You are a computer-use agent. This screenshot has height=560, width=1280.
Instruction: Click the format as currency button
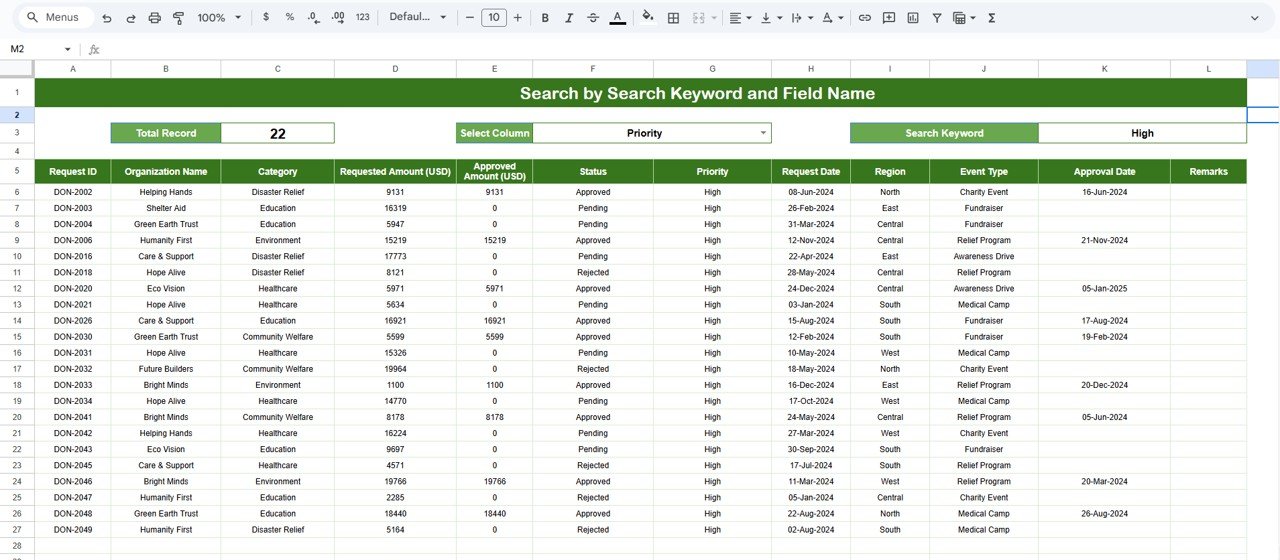(265, 18)
